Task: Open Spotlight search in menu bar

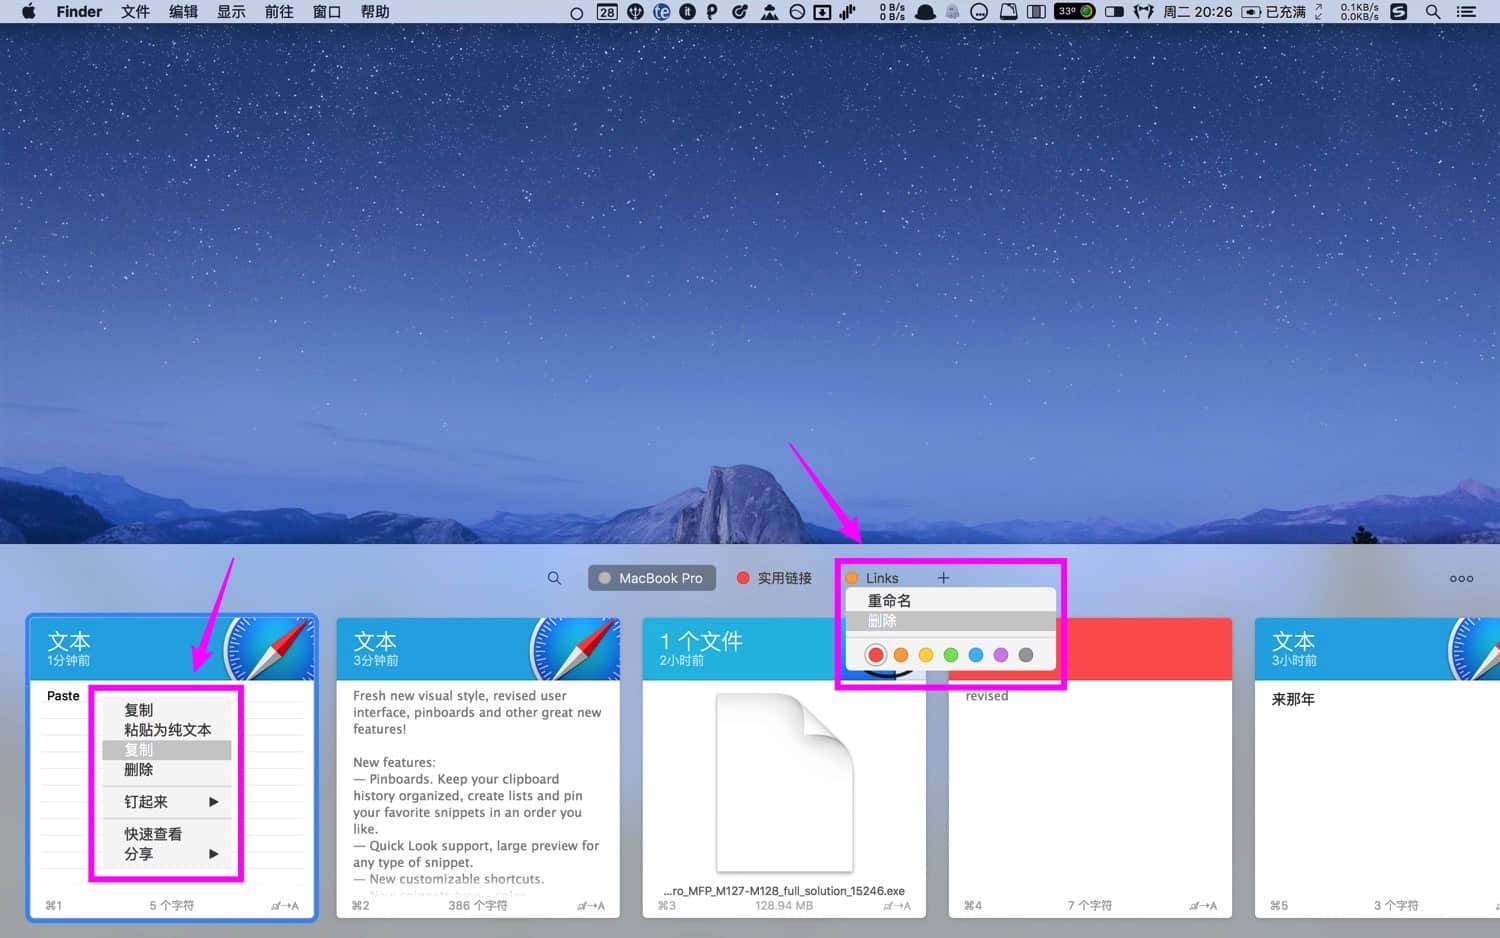Action: pyautogui.click(x=1432, y=12)
